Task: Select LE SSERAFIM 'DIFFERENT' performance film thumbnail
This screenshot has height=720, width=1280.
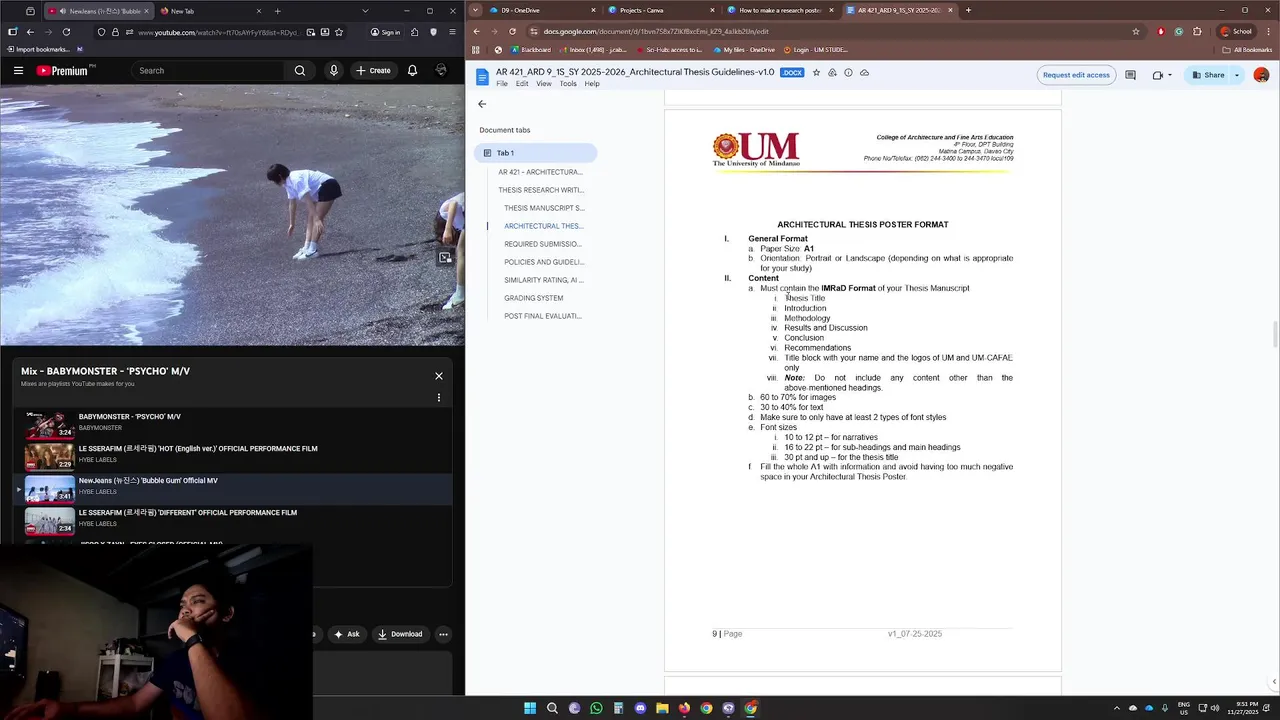Action: coord(50,519)
